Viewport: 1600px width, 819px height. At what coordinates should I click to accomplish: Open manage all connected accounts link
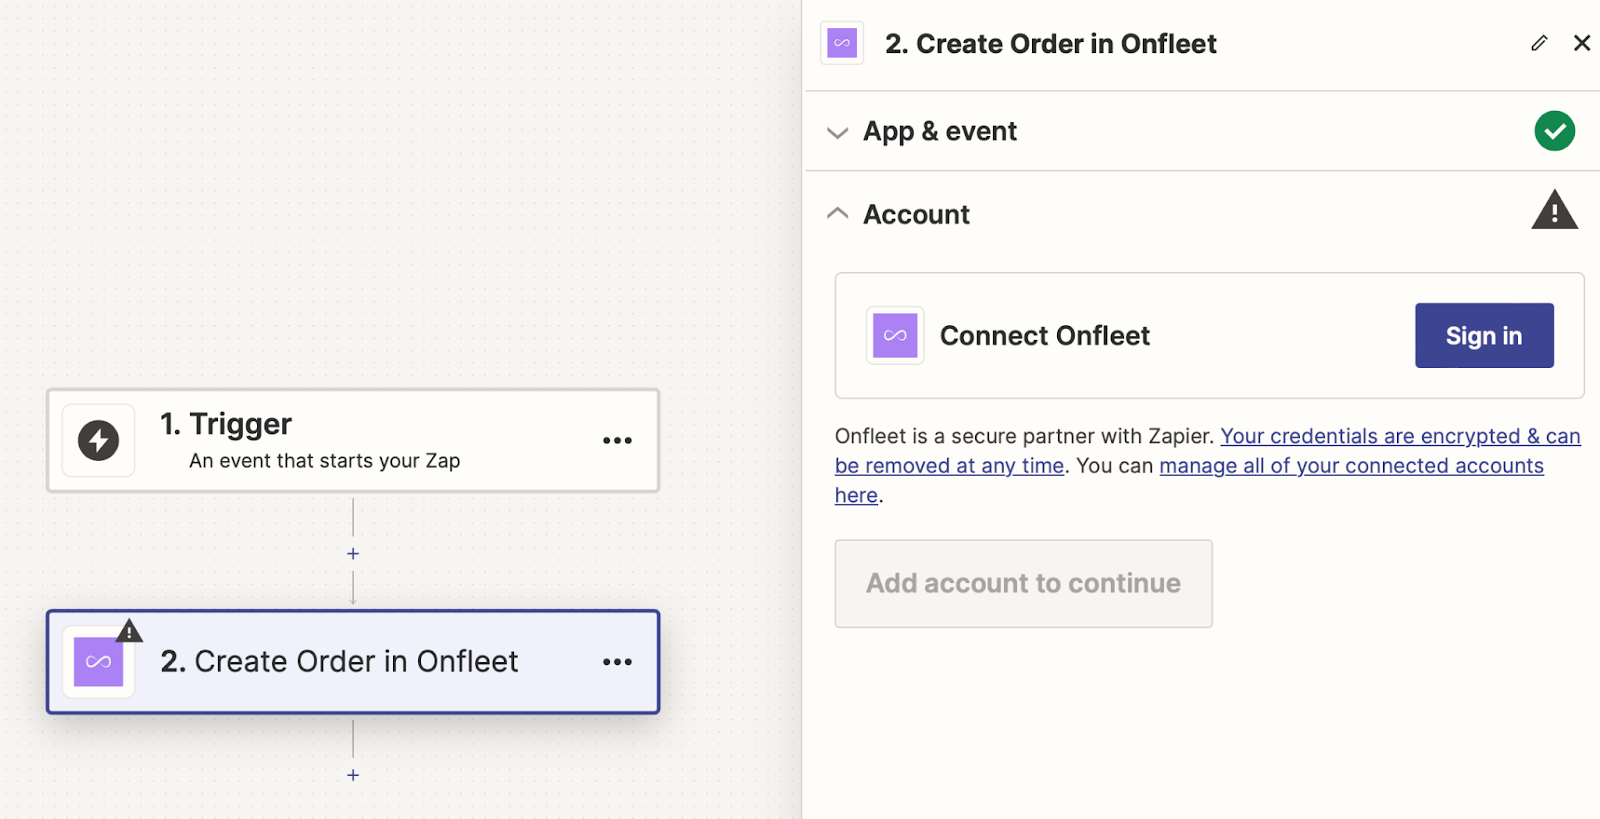(x=1189, y=480)
